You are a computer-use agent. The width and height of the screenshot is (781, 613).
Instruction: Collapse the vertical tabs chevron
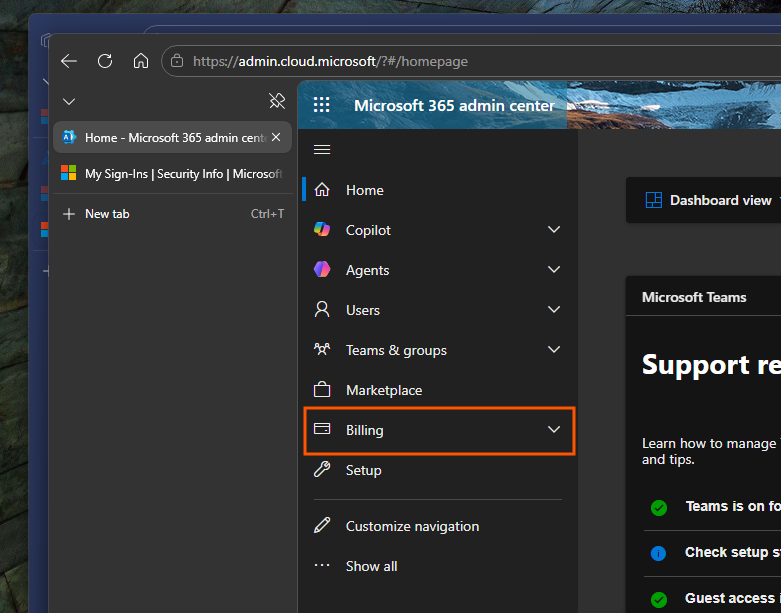tap(69, 102)
